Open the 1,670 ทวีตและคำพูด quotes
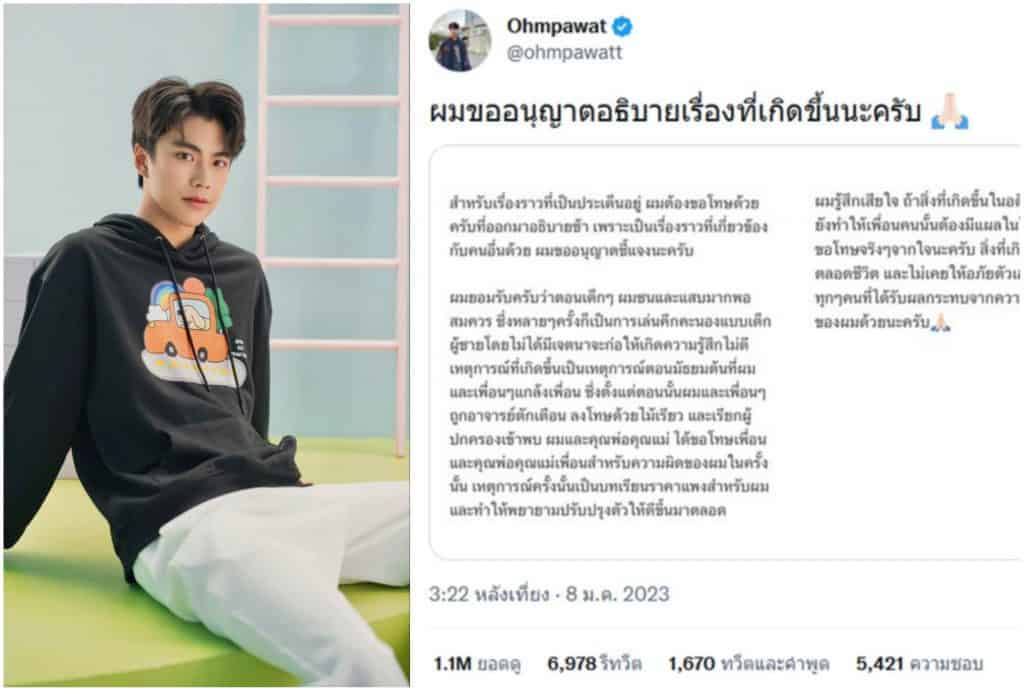This screenshot has height=691, width=1024. (x=748, y=664)
